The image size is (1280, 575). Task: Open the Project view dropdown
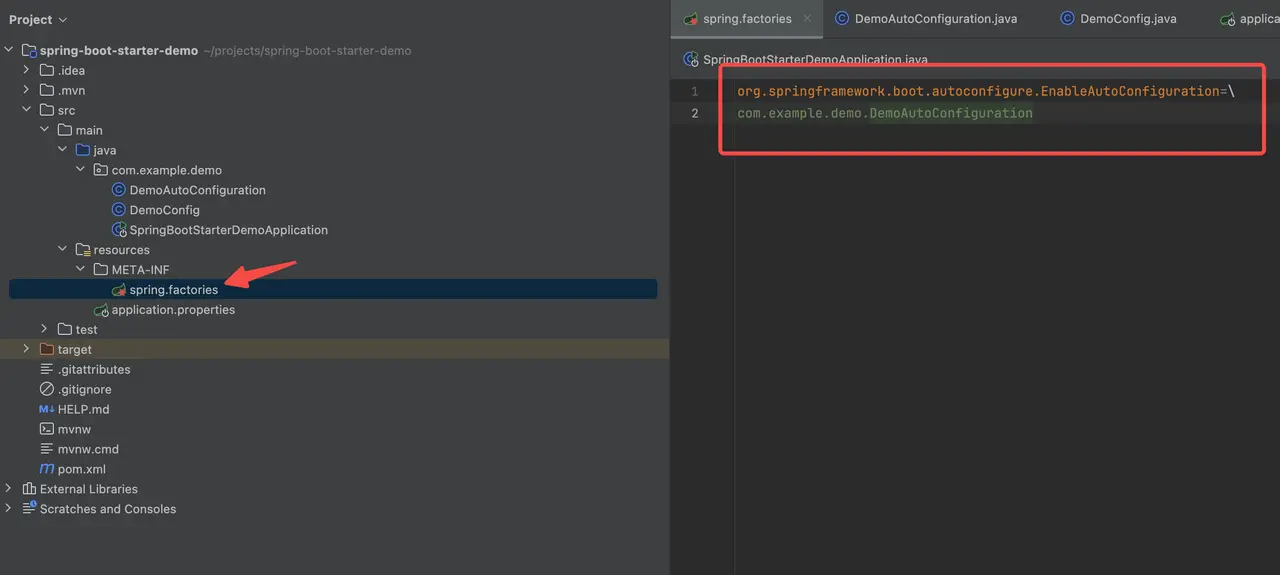tap(38, 20)
